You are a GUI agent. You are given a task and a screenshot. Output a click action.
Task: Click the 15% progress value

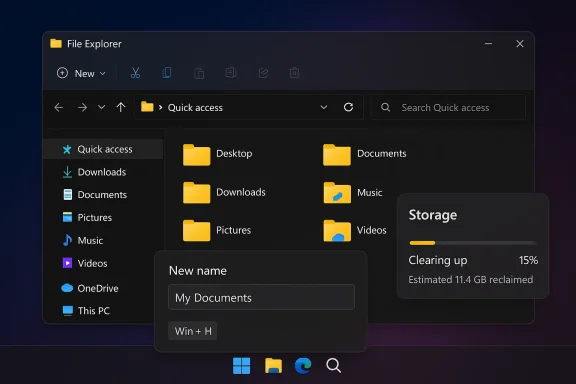[x=528, y=260]
